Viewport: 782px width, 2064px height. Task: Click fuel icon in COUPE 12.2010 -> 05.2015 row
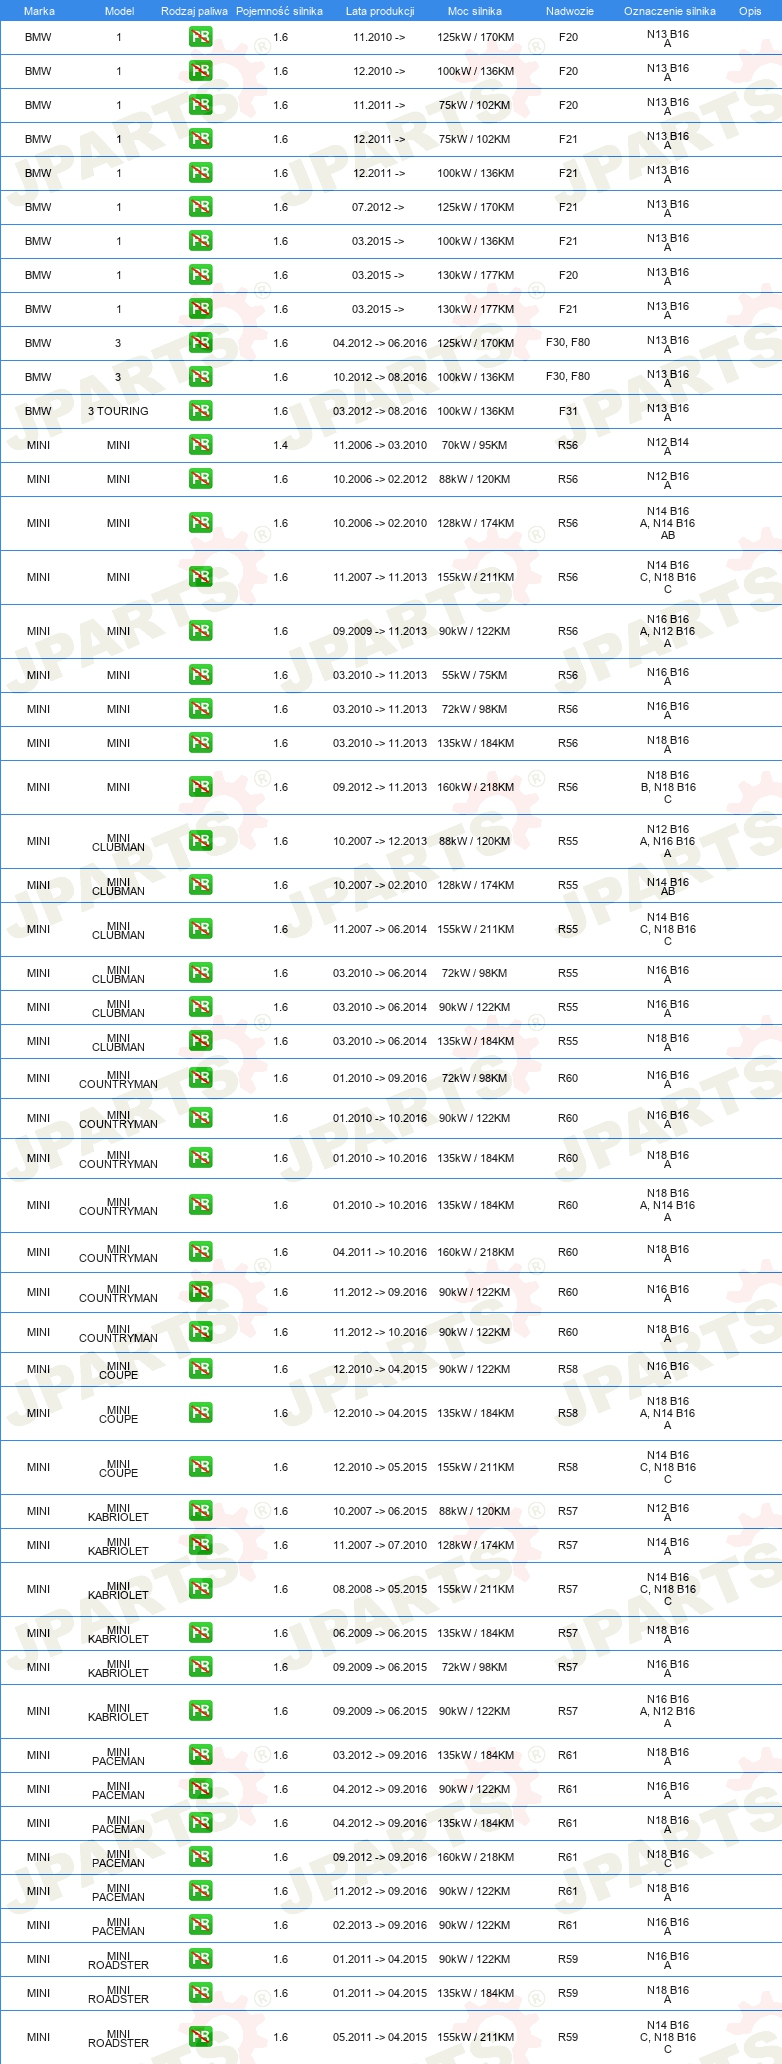pos(200,1468)
